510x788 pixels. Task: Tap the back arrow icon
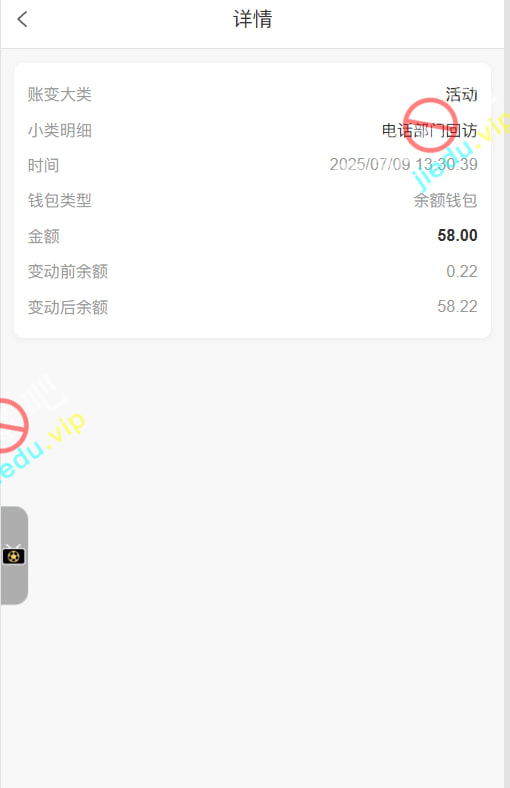(22, 20)
